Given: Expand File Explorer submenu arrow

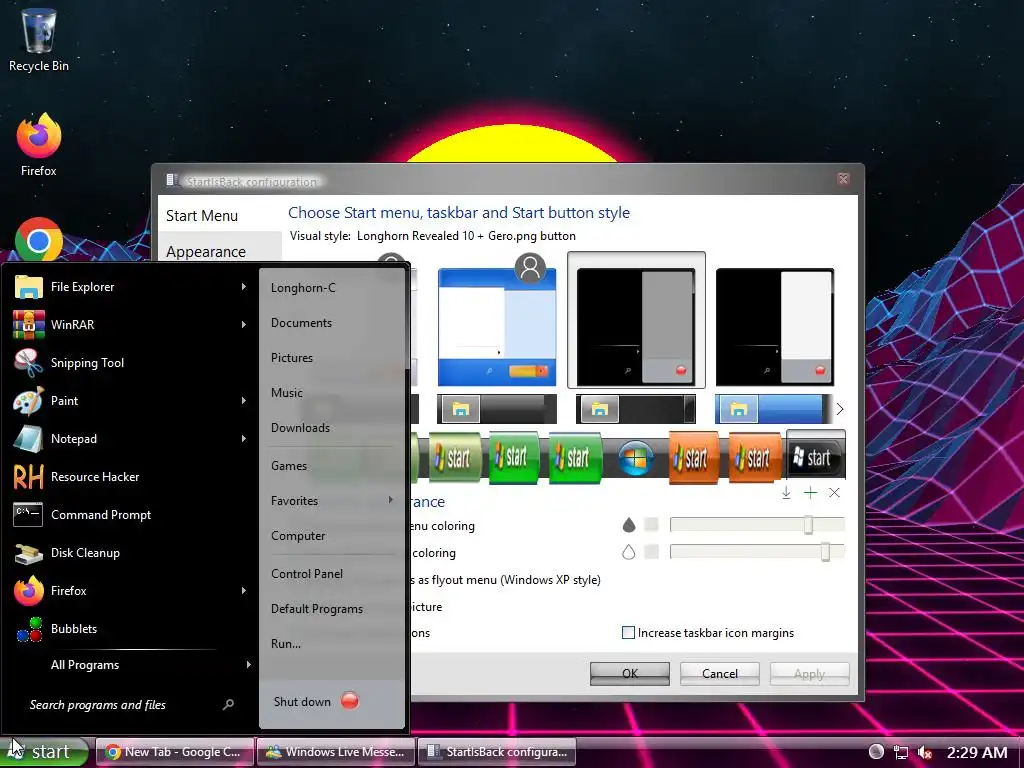Looking at the screenshot, I should click(x=244, y=287).
